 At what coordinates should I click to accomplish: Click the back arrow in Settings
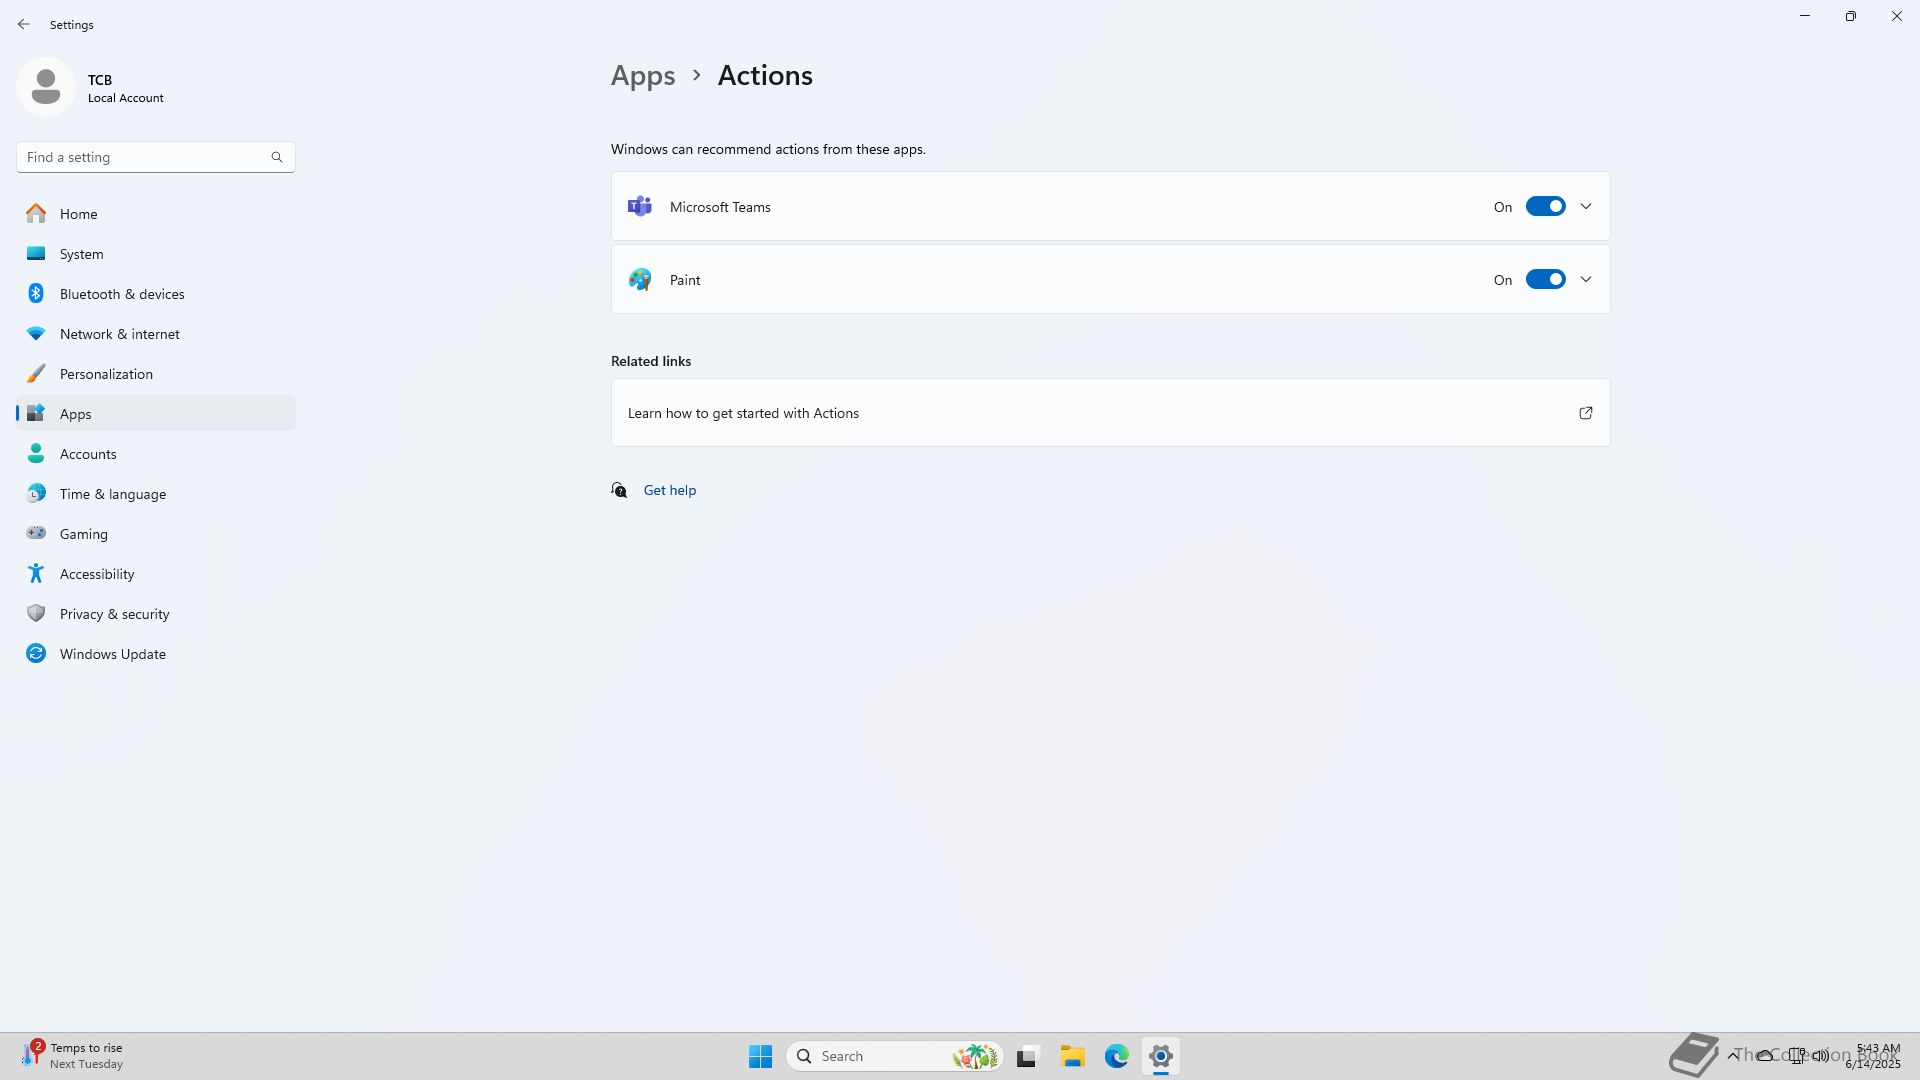click(24, 24)
